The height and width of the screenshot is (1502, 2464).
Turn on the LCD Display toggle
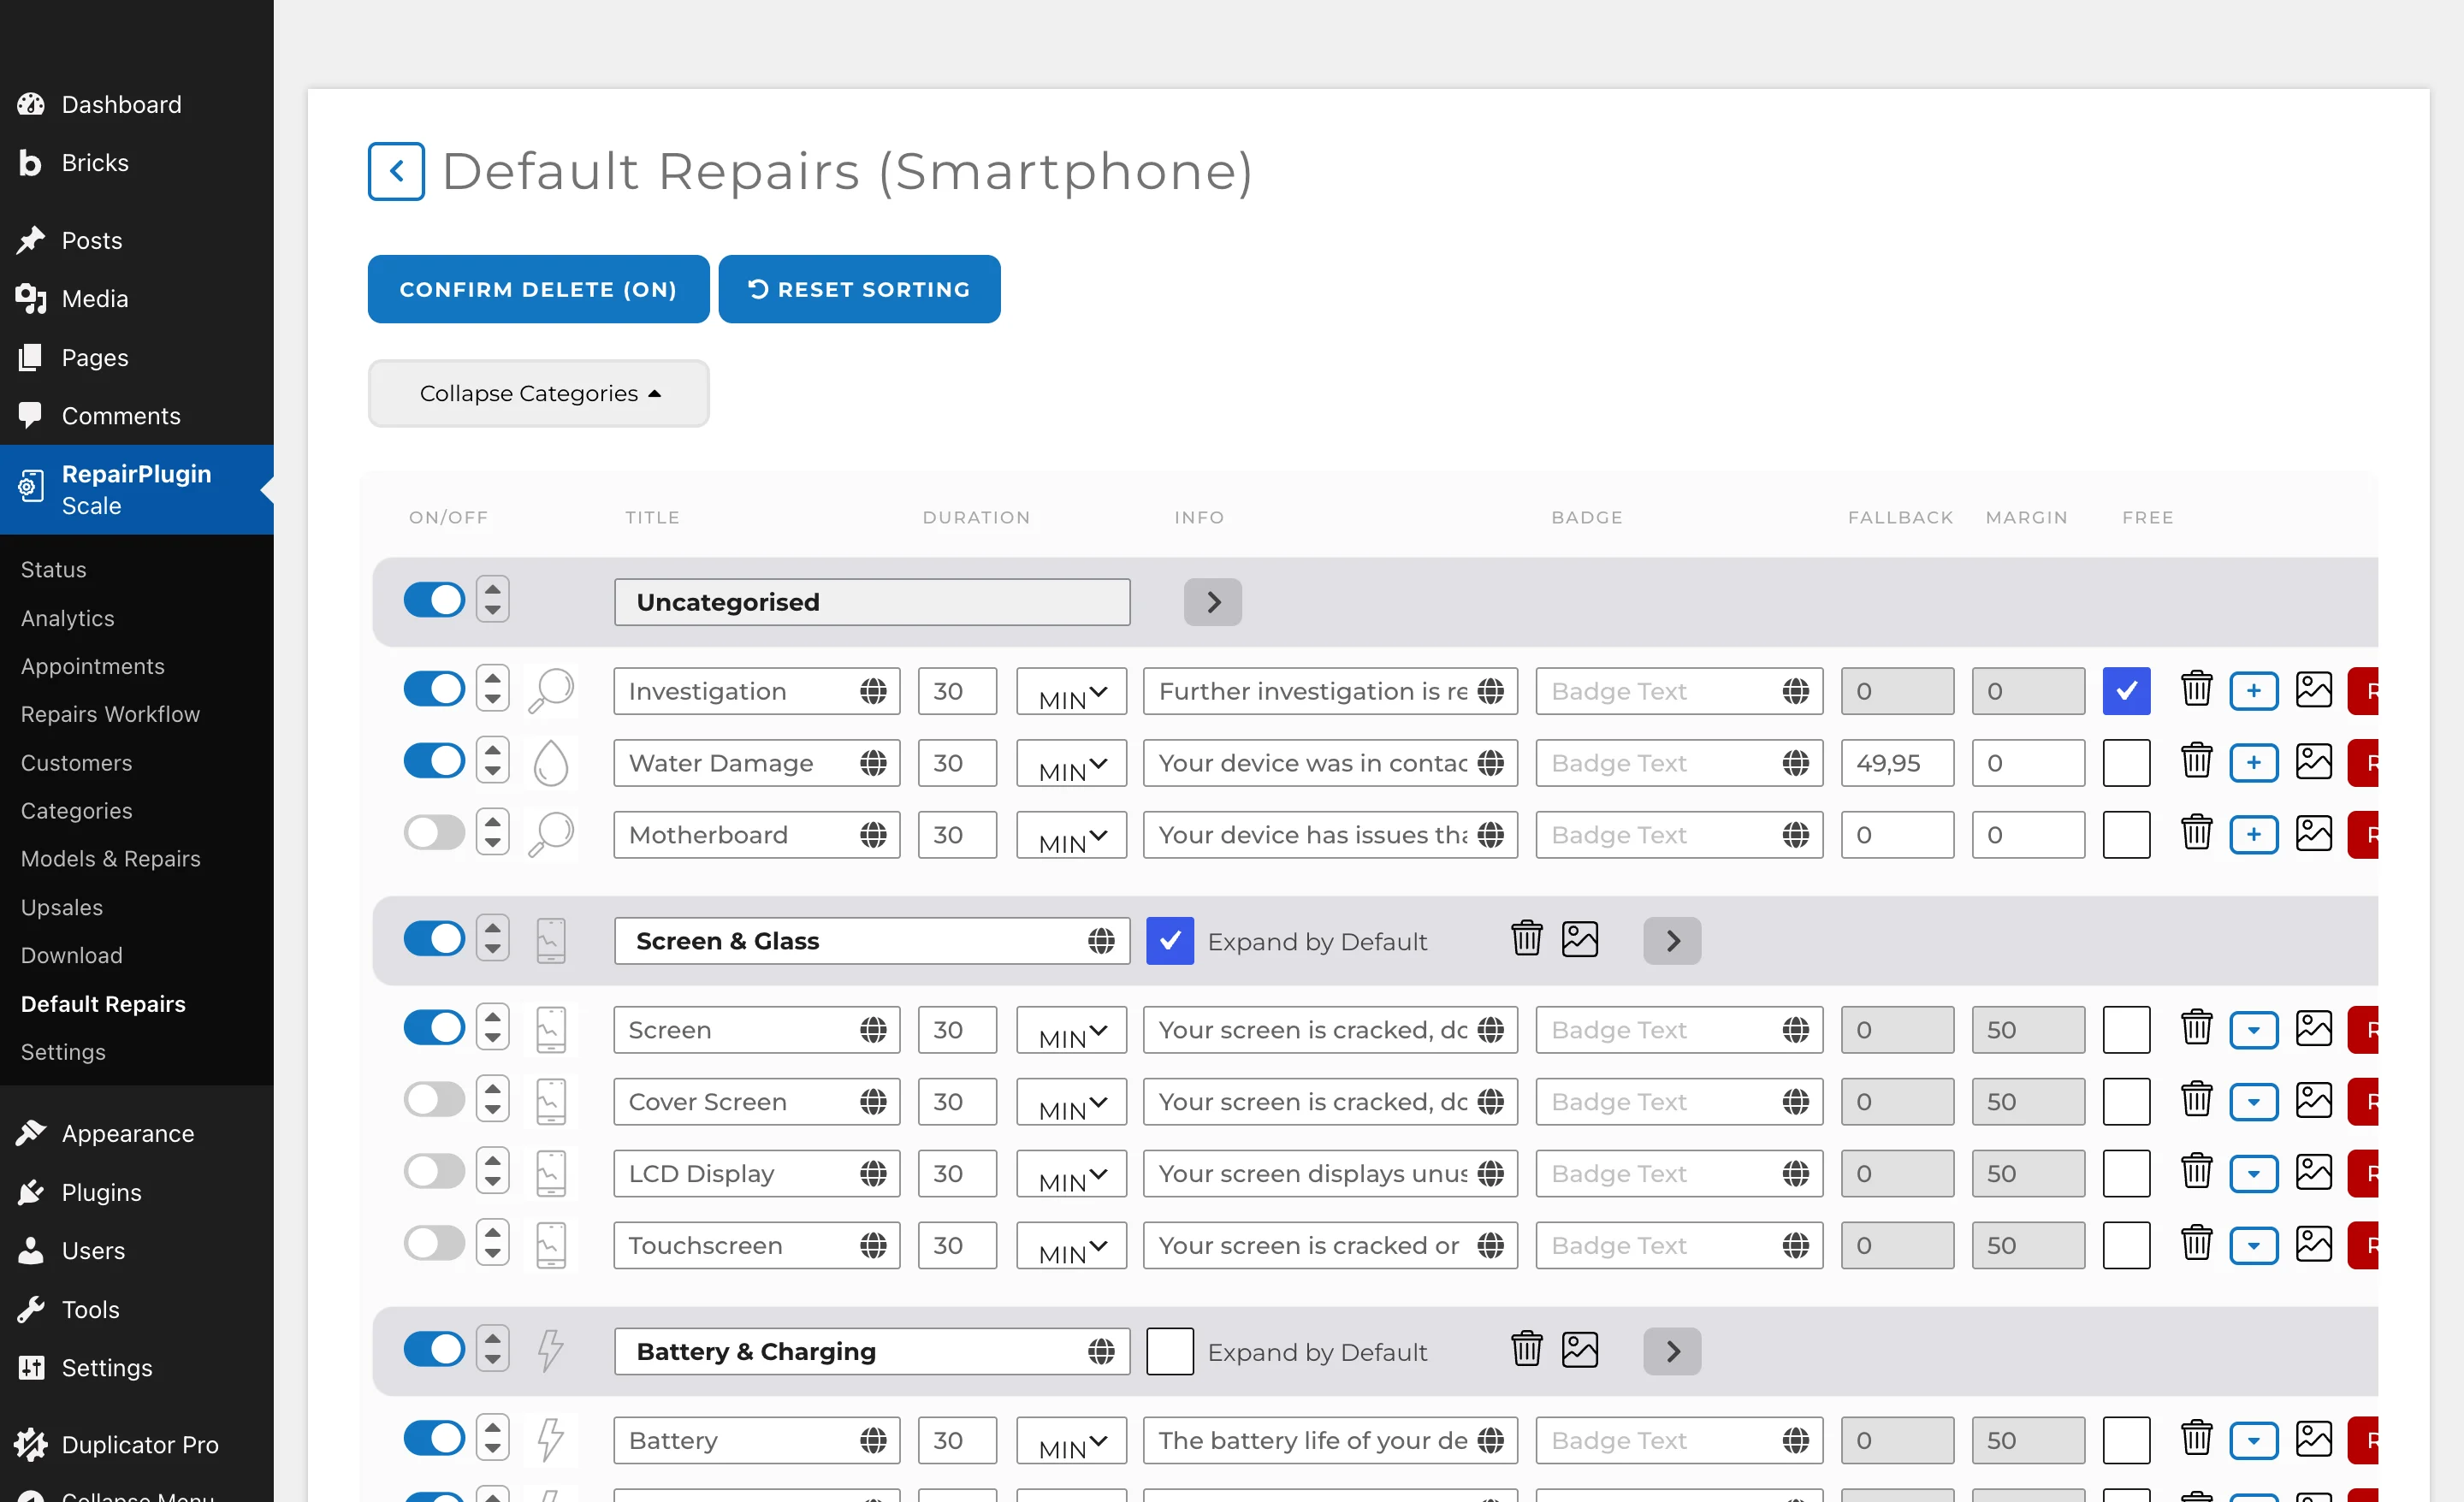pos(434,1172)
